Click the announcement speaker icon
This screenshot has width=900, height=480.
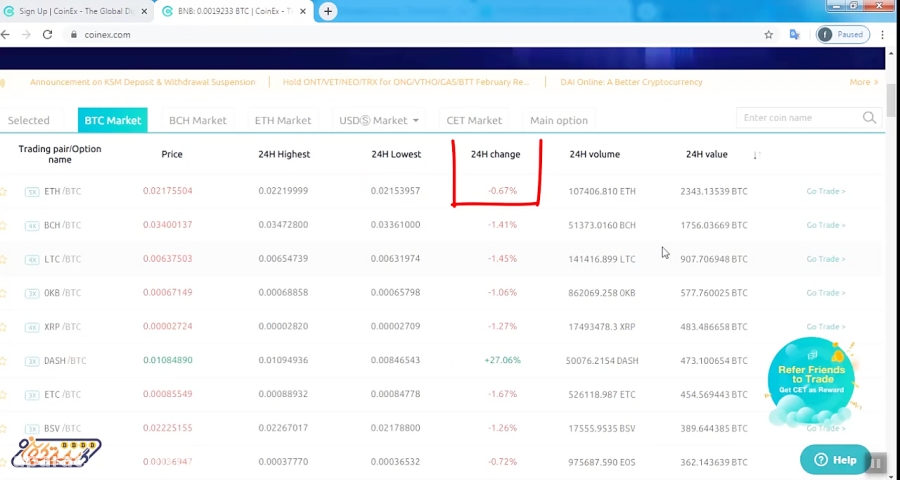tap(2, 83)
